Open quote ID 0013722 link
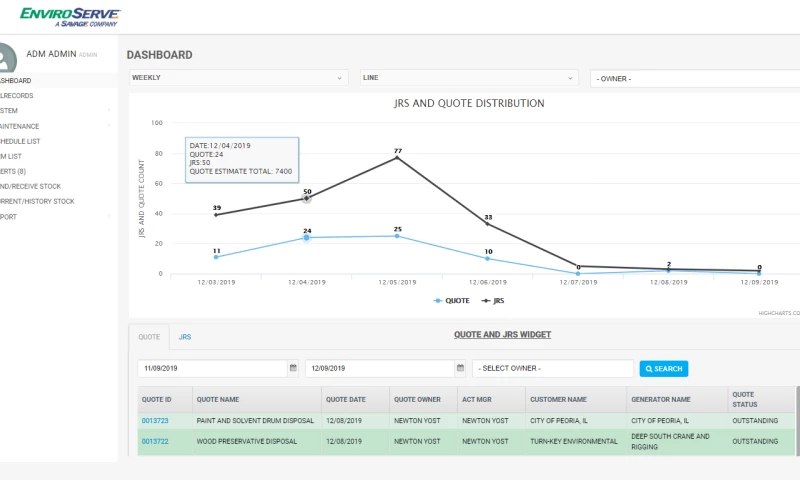The width and height of the screenshot is (800, 480). [155, 441]
